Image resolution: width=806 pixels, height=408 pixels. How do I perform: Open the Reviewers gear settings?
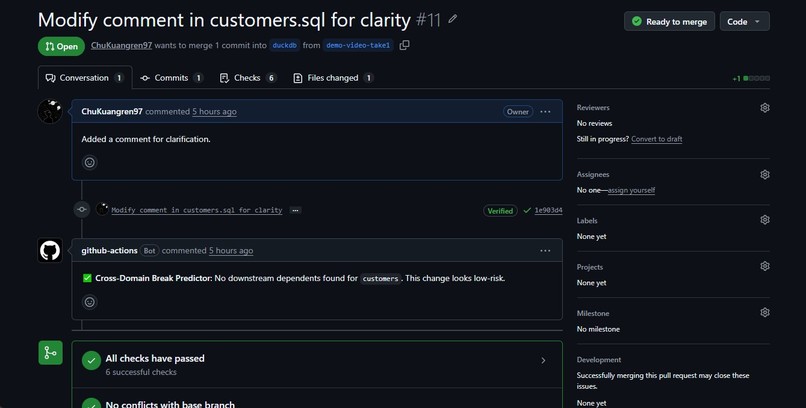765,107
